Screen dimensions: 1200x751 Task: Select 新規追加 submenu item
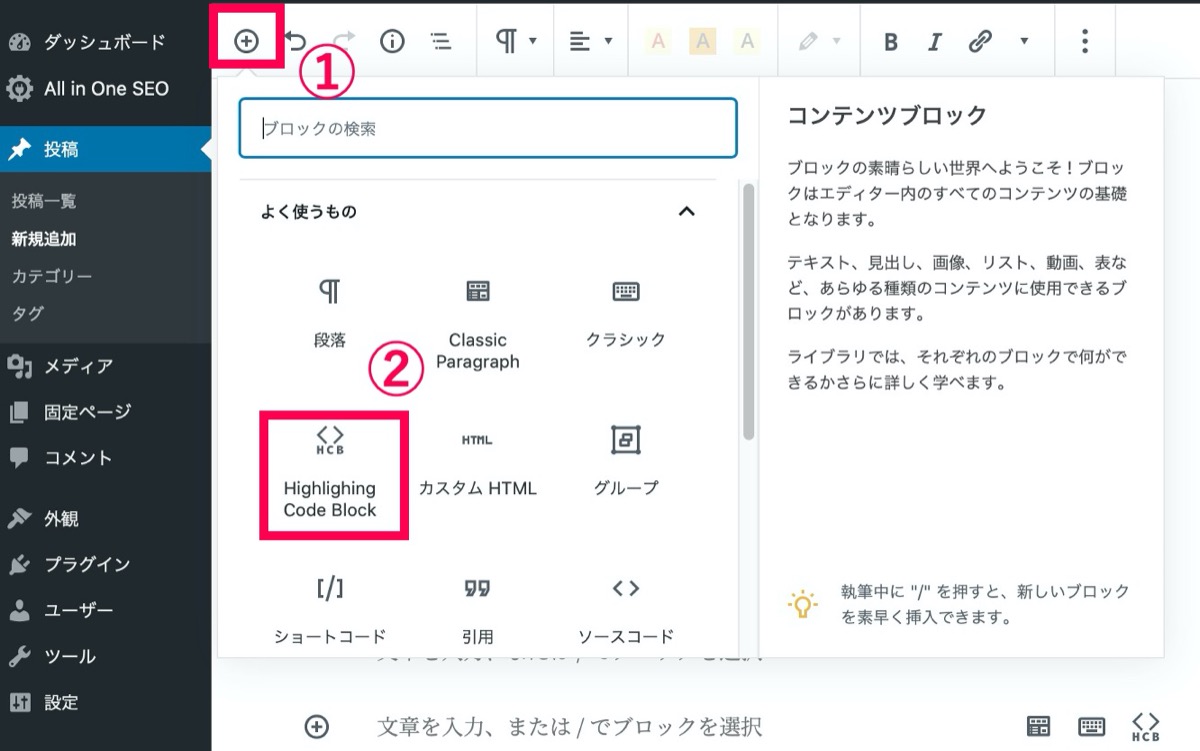(44, 239)
